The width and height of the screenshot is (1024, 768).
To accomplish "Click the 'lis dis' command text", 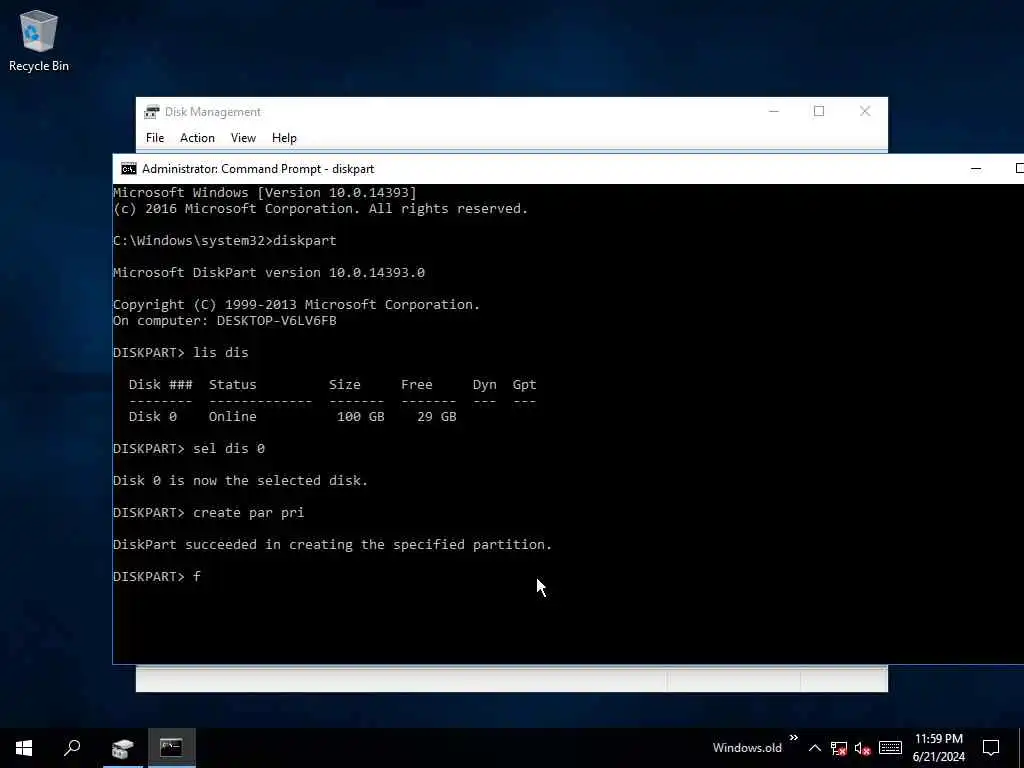I will point(221,353).
